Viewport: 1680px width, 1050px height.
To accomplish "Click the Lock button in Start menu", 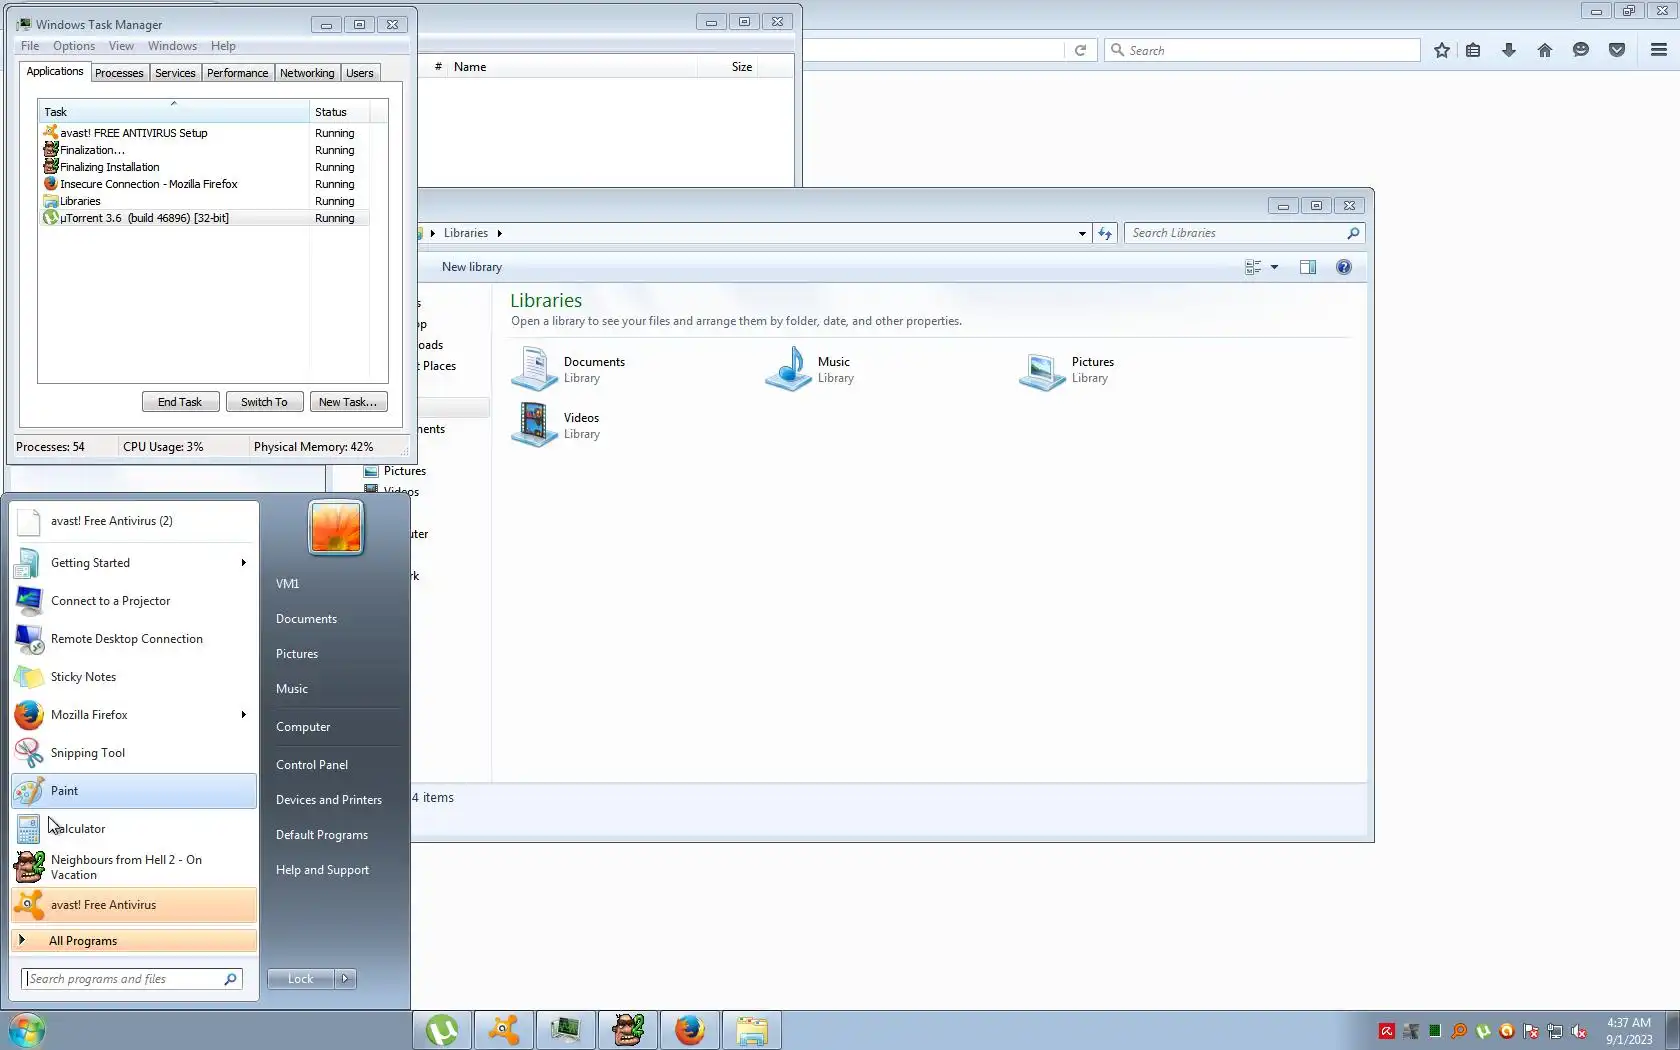I will point(301,979).
